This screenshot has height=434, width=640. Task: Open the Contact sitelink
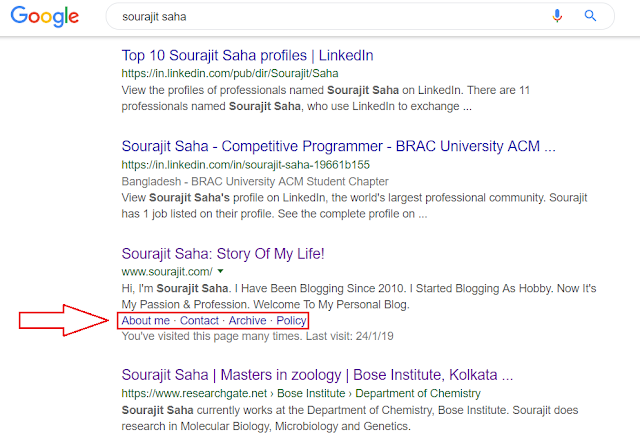pos(199,320)
